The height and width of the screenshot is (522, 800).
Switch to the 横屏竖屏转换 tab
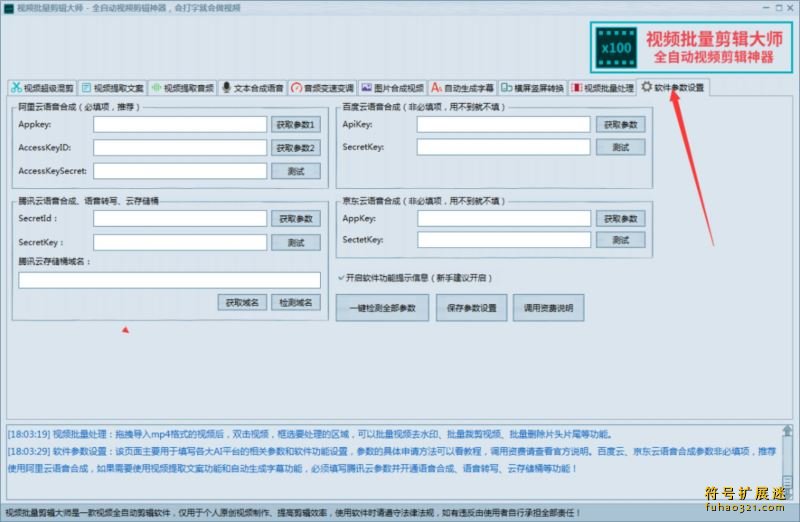(532, 88)
